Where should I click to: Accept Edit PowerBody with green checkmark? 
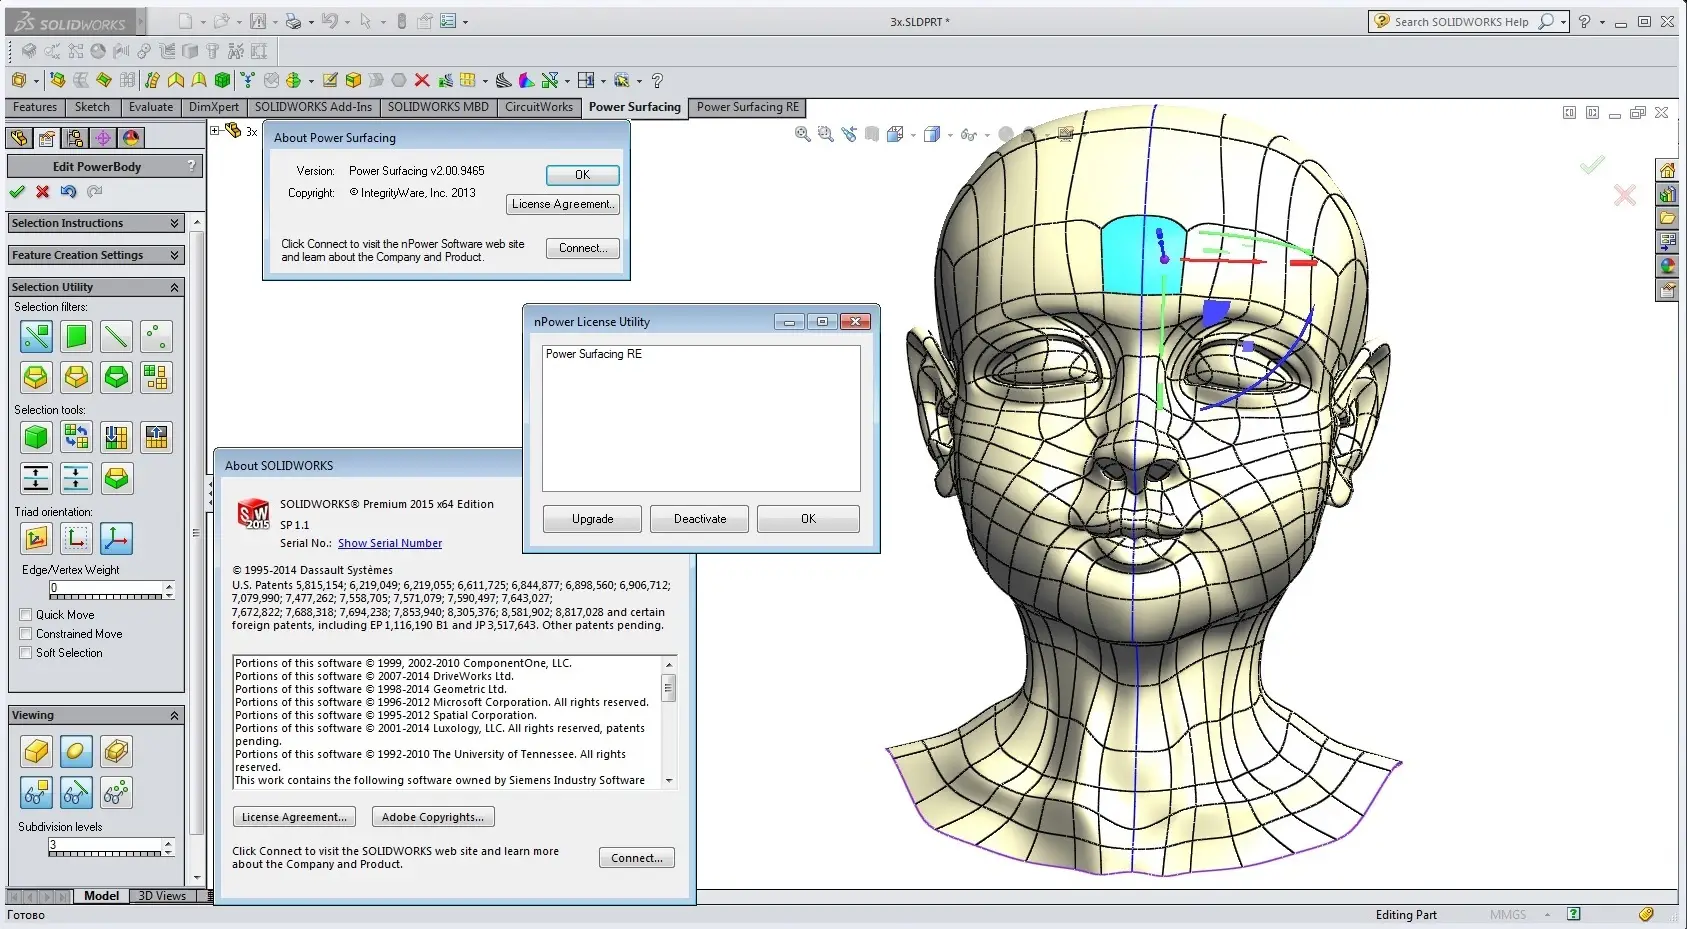tap(17, 191)
